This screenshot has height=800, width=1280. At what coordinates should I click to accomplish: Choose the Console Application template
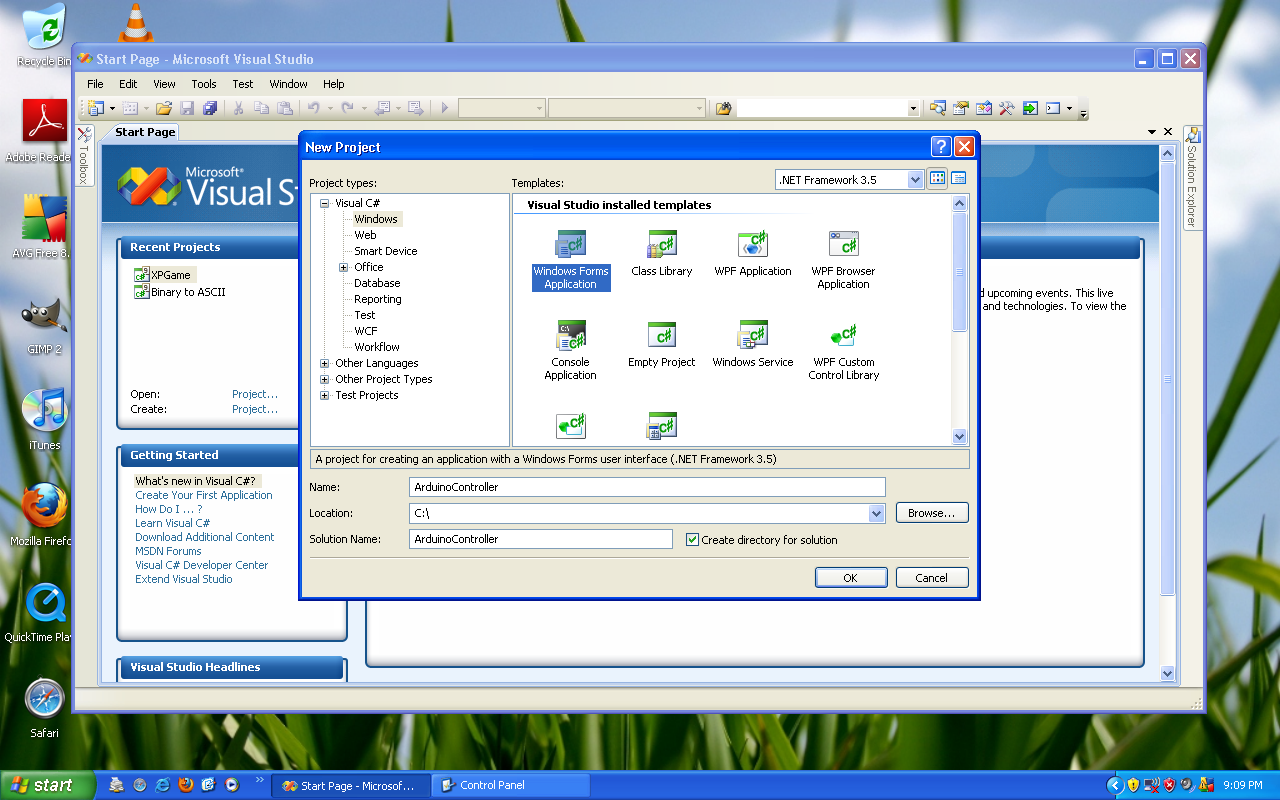tap(571, 351)
